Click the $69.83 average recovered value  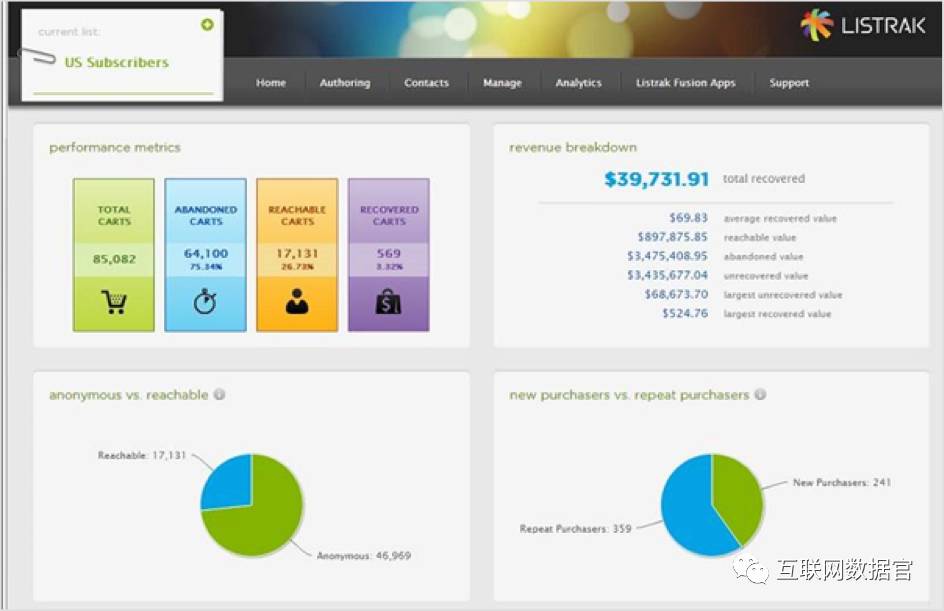point(688,218)
